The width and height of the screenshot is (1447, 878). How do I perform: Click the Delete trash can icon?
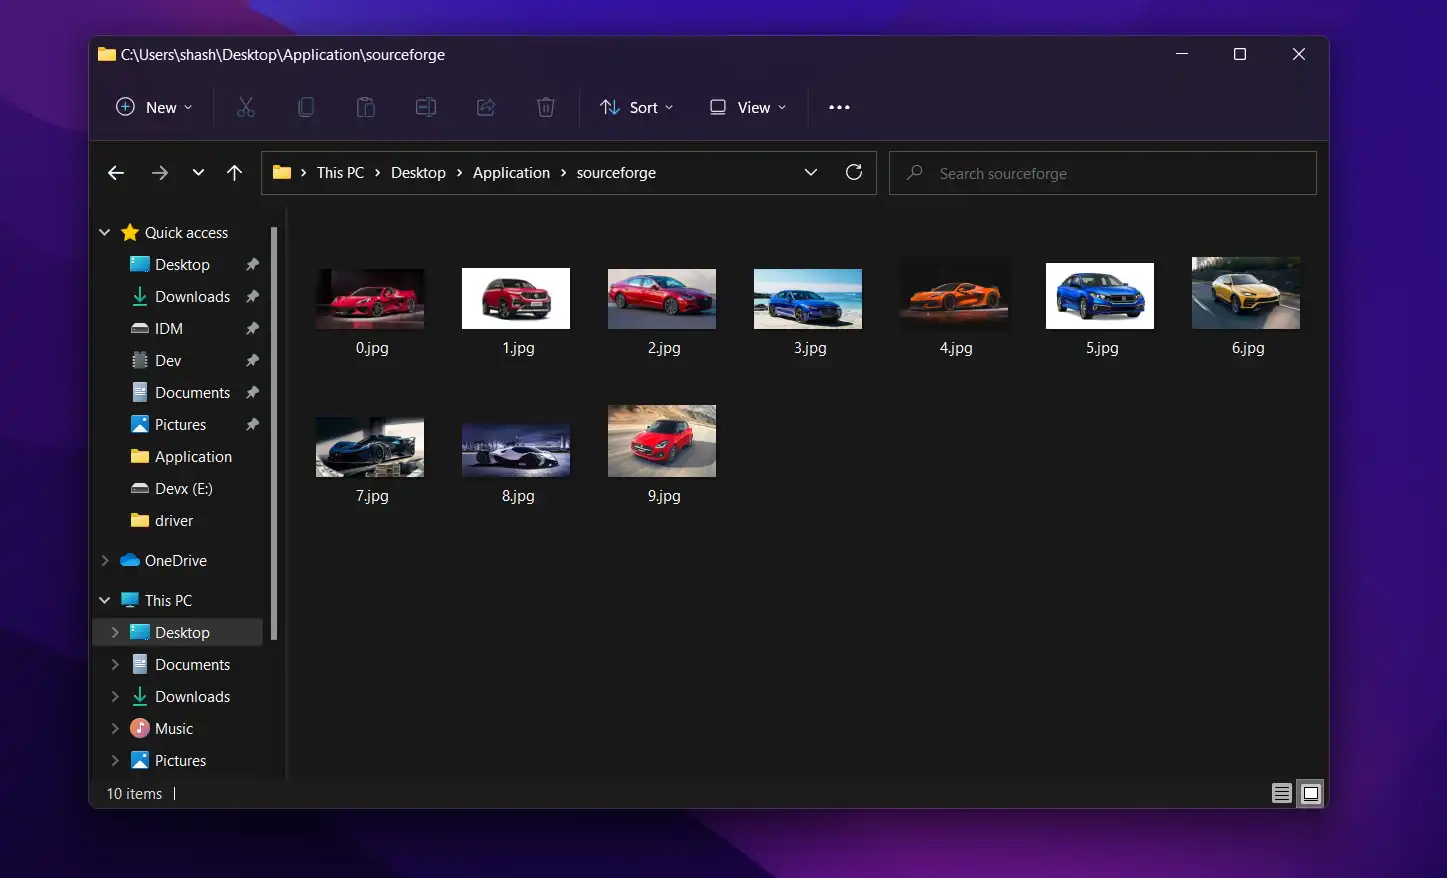point(546,107)
